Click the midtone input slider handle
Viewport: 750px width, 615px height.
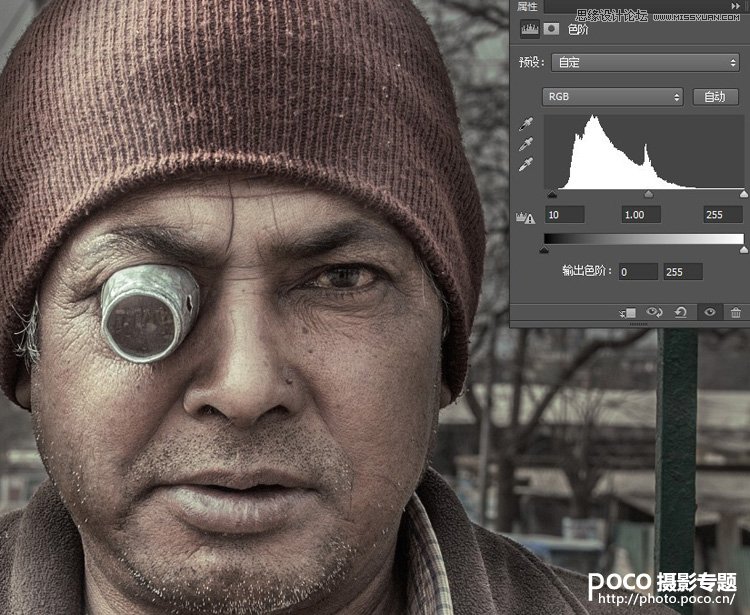(x=648, y=194)
